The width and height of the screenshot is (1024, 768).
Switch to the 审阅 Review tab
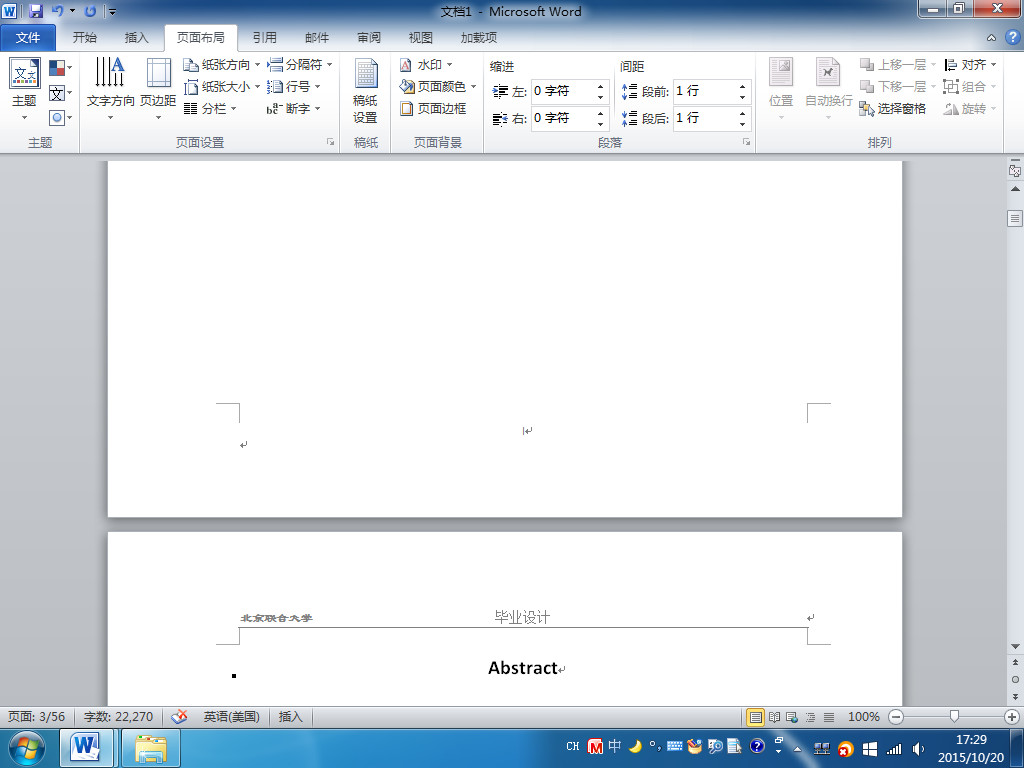tap(369, 38)
